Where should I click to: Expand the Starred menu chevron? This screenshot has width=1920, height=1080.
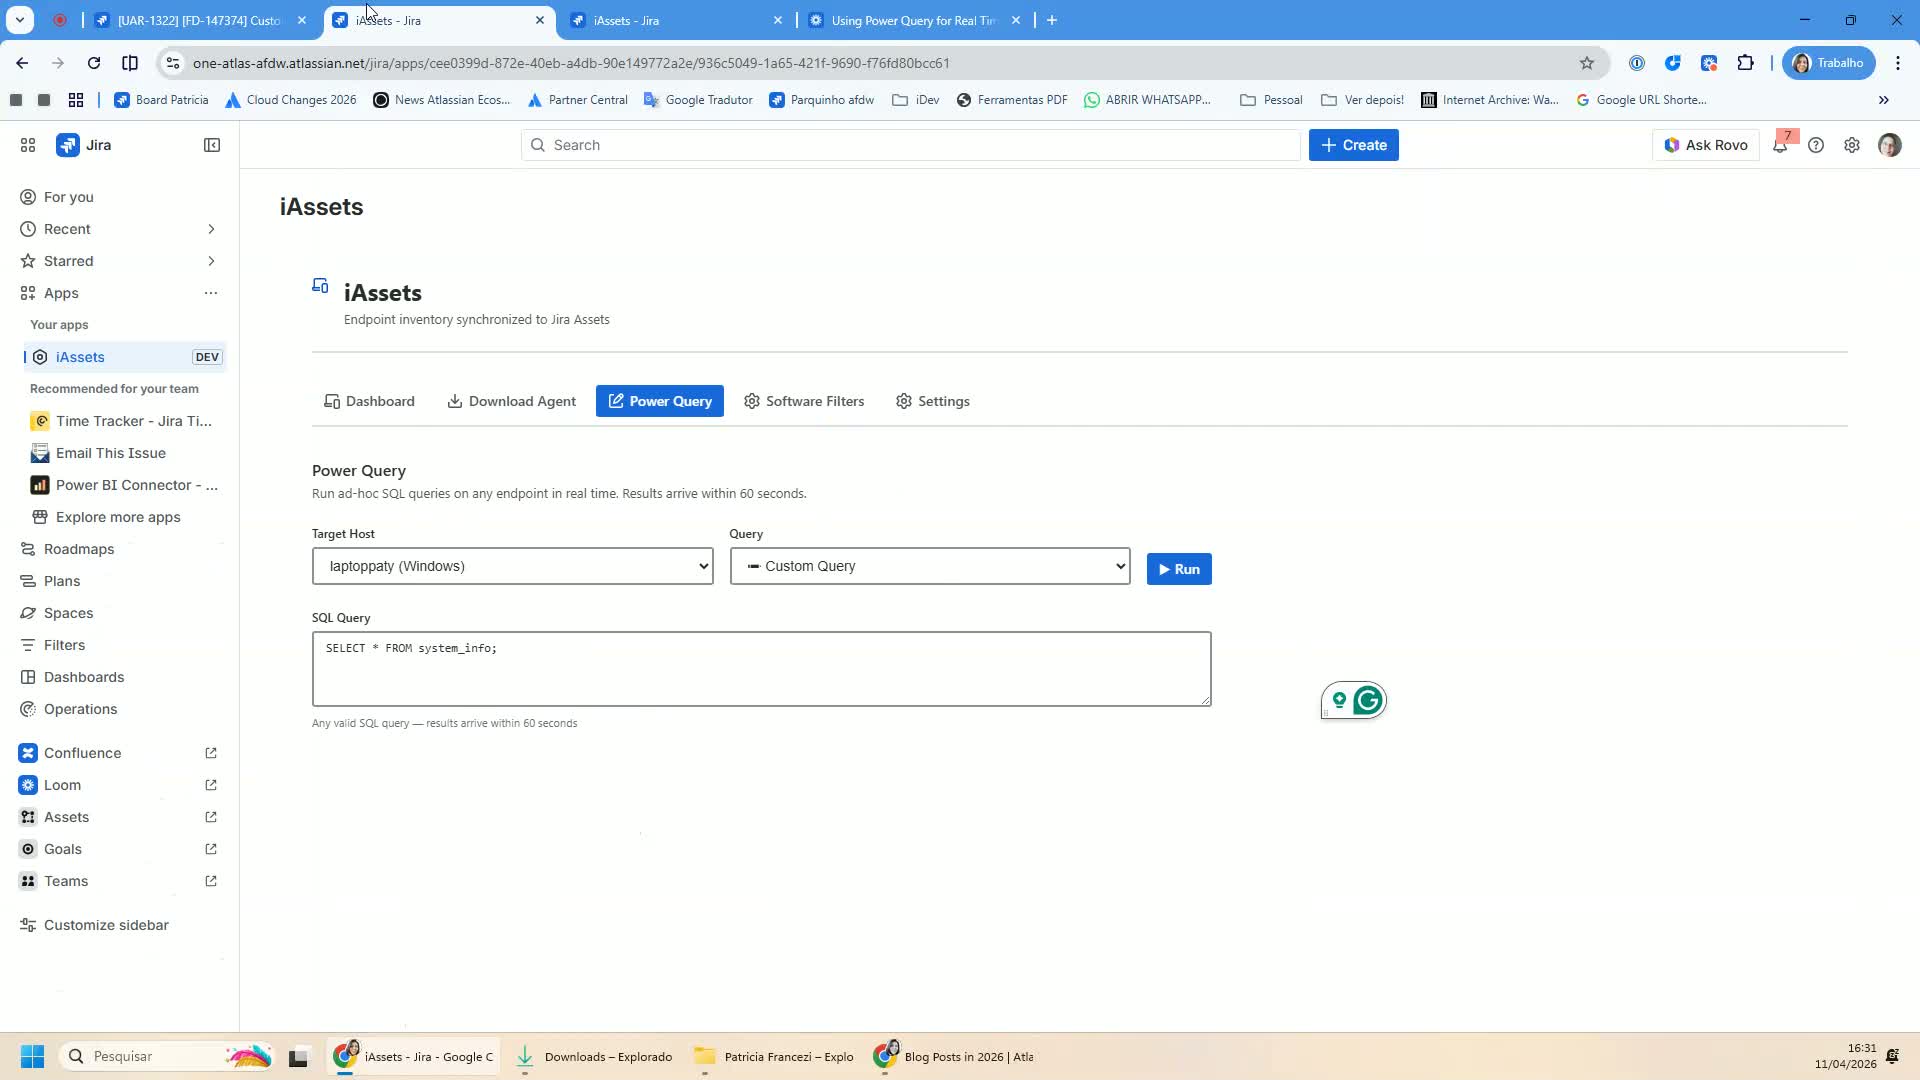[x=211, y=261]
